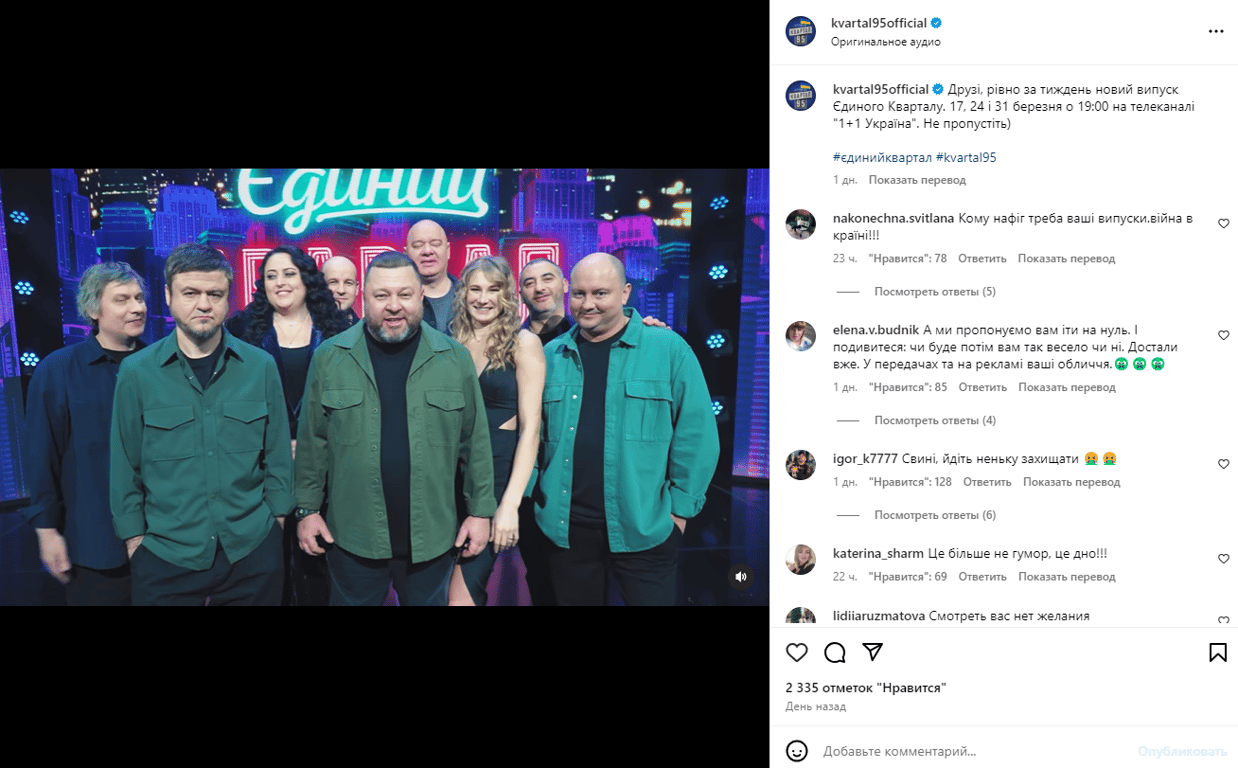This screenshot has width=1238, height=768.
Task: Open the emoji picker smiley icon
Action: point(797,751)
